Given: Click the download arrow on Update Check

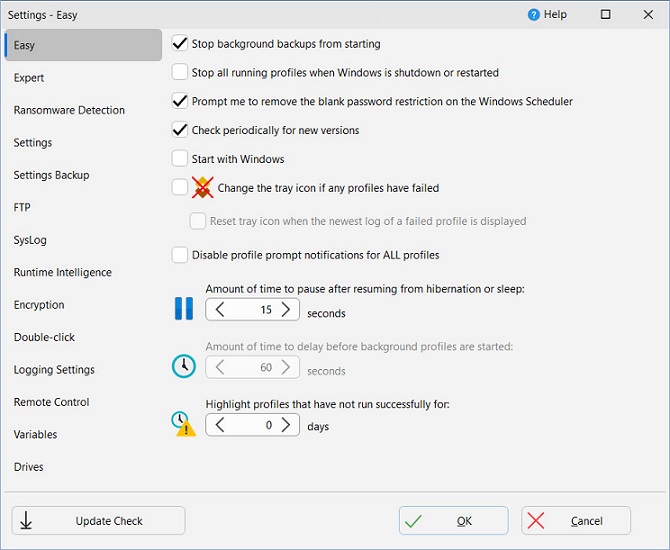Looking at the screenshot, I should [26, 521].
